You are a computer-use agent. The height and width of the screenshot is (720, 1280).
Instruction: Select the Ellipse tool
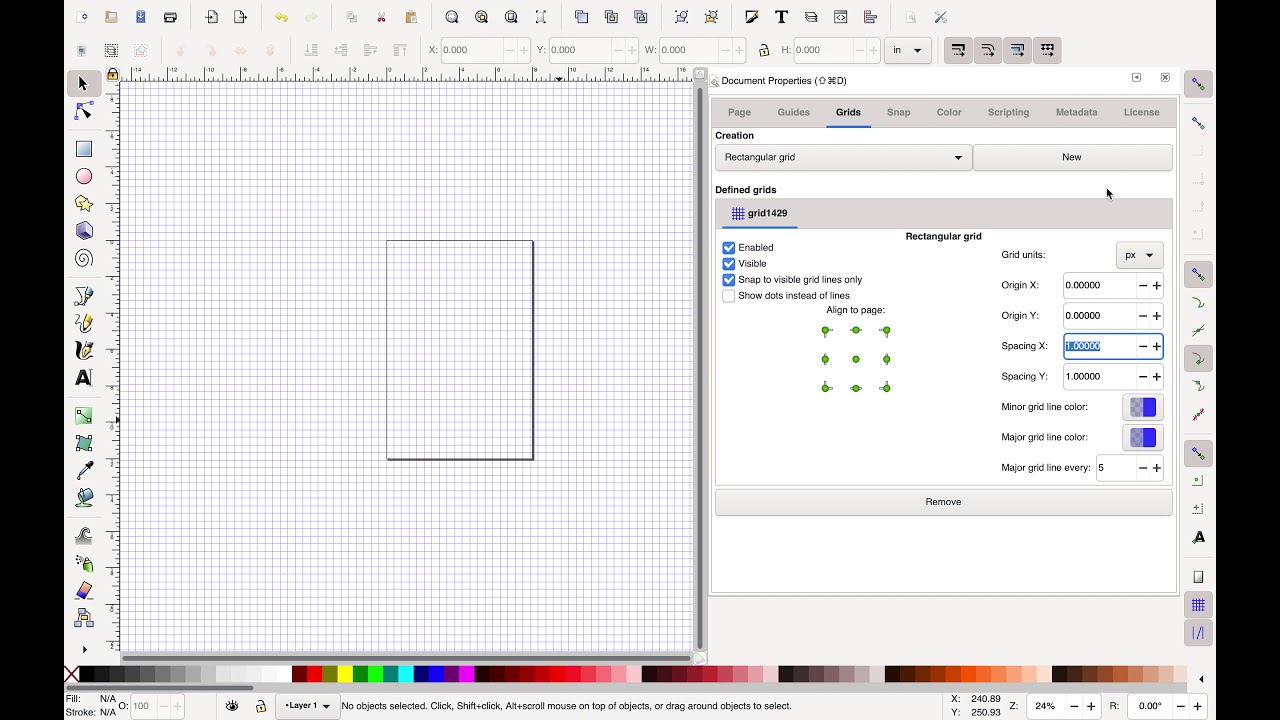tap(84, 176)
